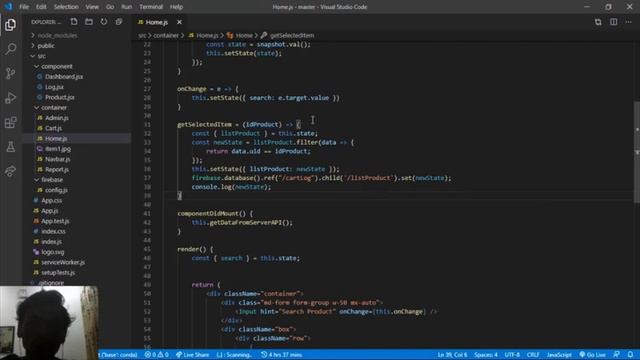Viewport: 640px width, 360px height.
Task: Open the Search view in the activity bar
Action: click(x=11, y=49)
